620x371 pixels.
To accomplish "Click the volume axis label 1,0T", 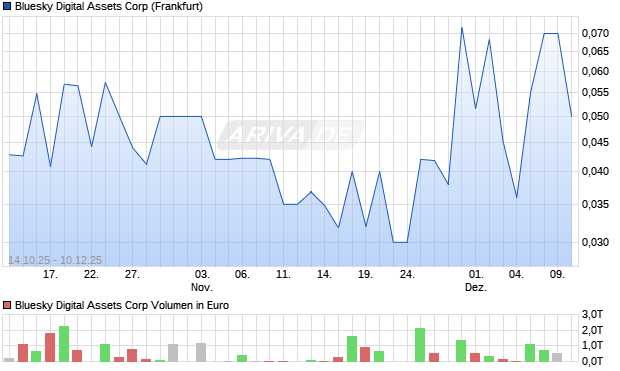I will tap(592, 345).
